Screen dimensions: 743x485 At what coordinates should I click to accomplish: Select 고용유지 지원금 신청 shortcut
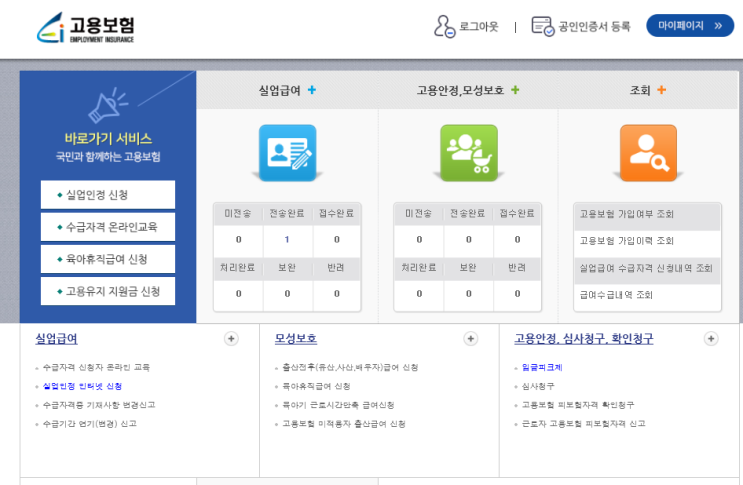click(x=108, y=291)
